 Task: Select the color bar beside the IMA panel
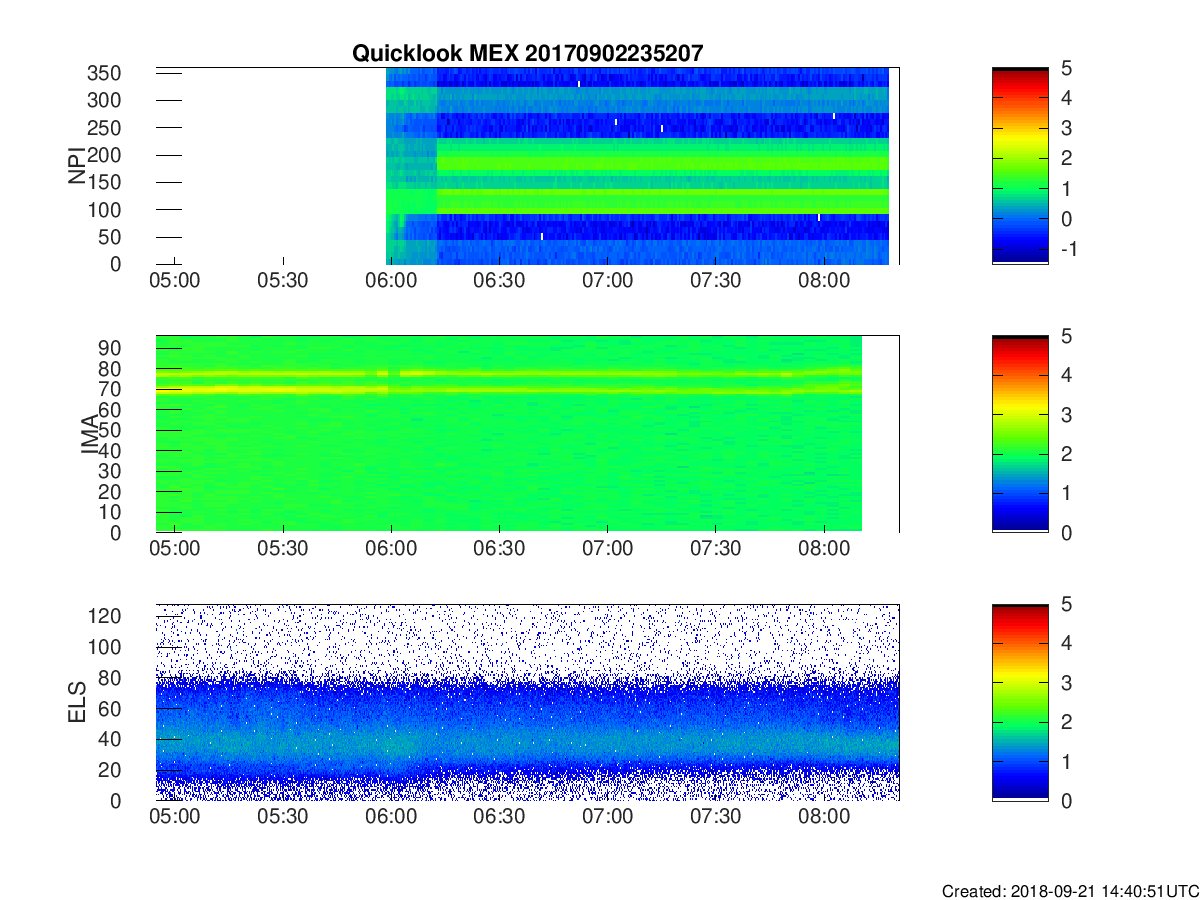[x=1020, y=434]
